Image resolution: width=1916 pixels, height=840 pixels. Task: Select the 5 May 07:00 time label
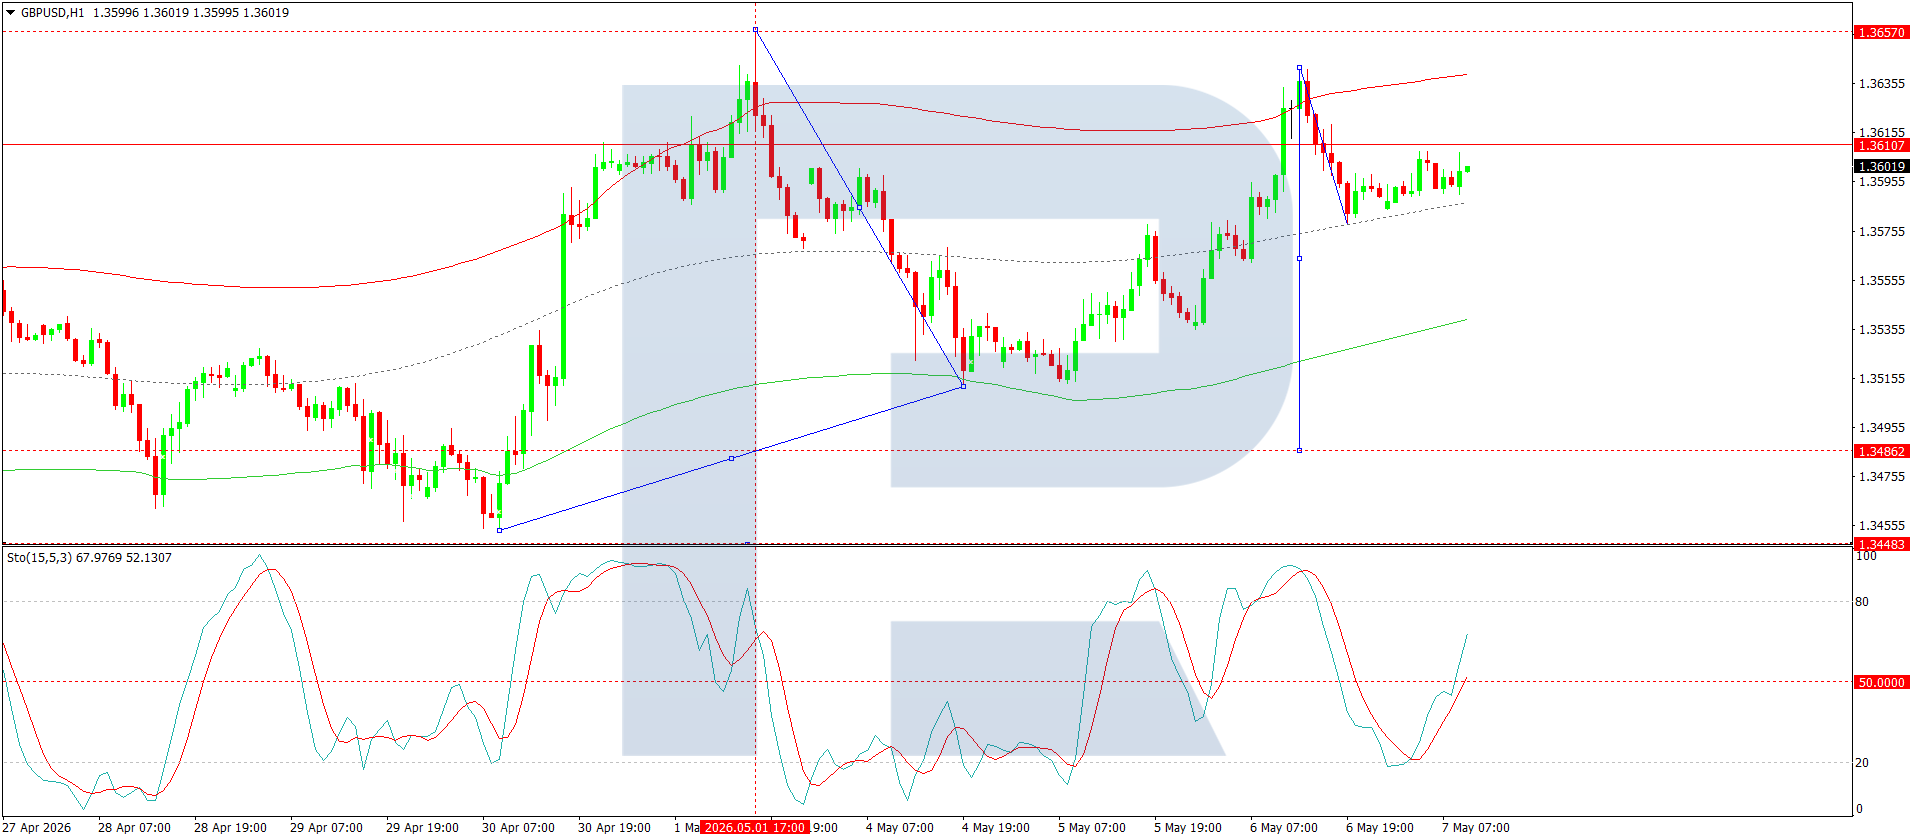[1091, 828]
